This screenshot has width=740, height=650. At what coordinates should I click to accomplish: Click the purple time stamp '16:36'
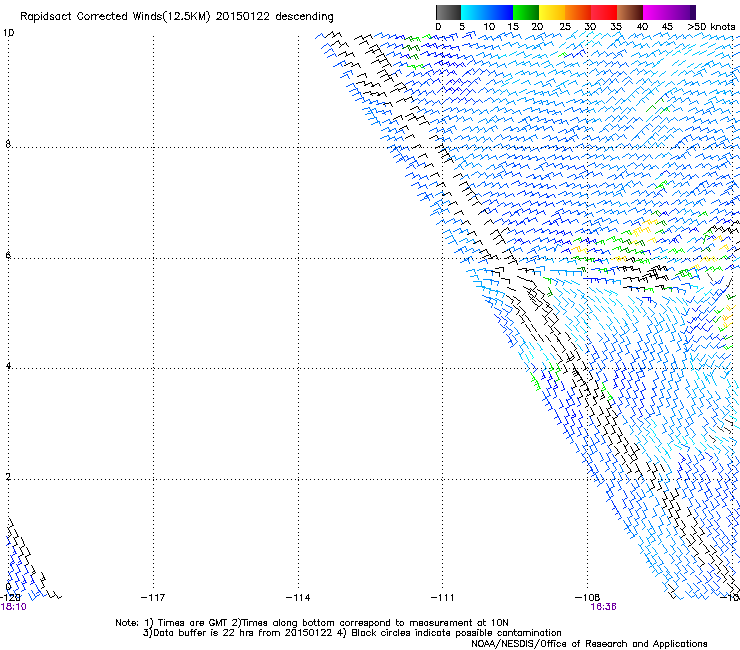tap(603, 607)
